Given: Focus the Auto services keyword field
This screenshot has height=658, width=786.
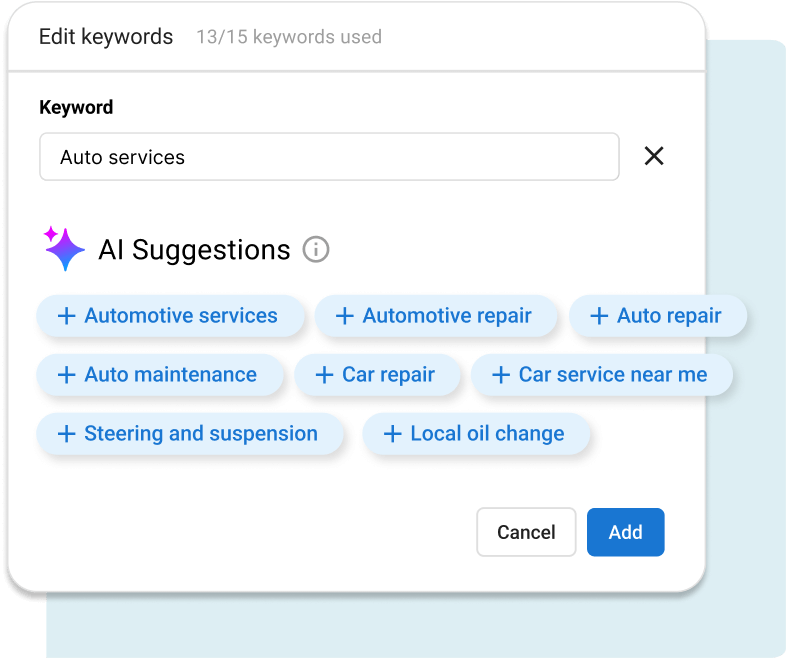Looking at the screenshot, I should (x=329, y=157).
